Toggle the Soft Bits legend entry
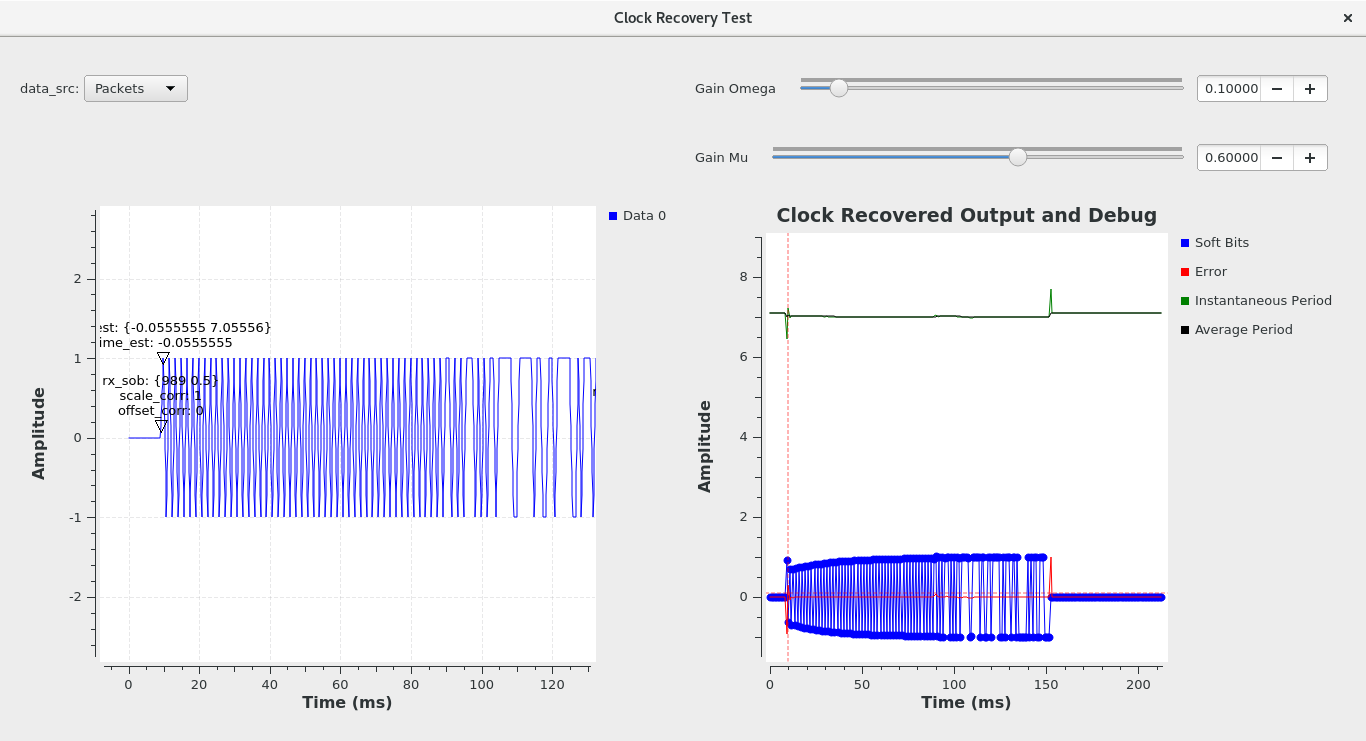Screen dimensions: 1366x741 [x=1215, y=243]
